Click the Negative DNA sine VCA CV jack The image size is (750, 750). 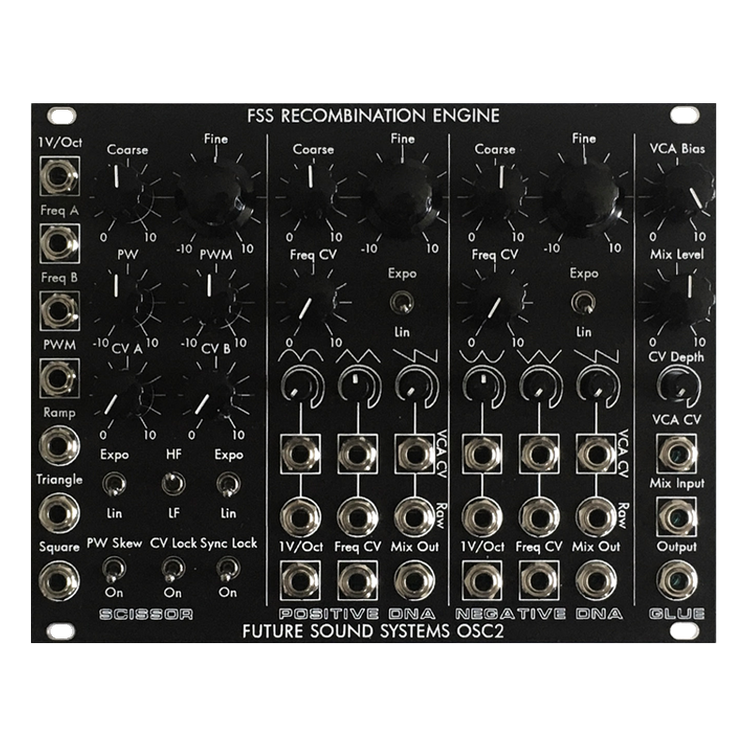tap(482, 454)
